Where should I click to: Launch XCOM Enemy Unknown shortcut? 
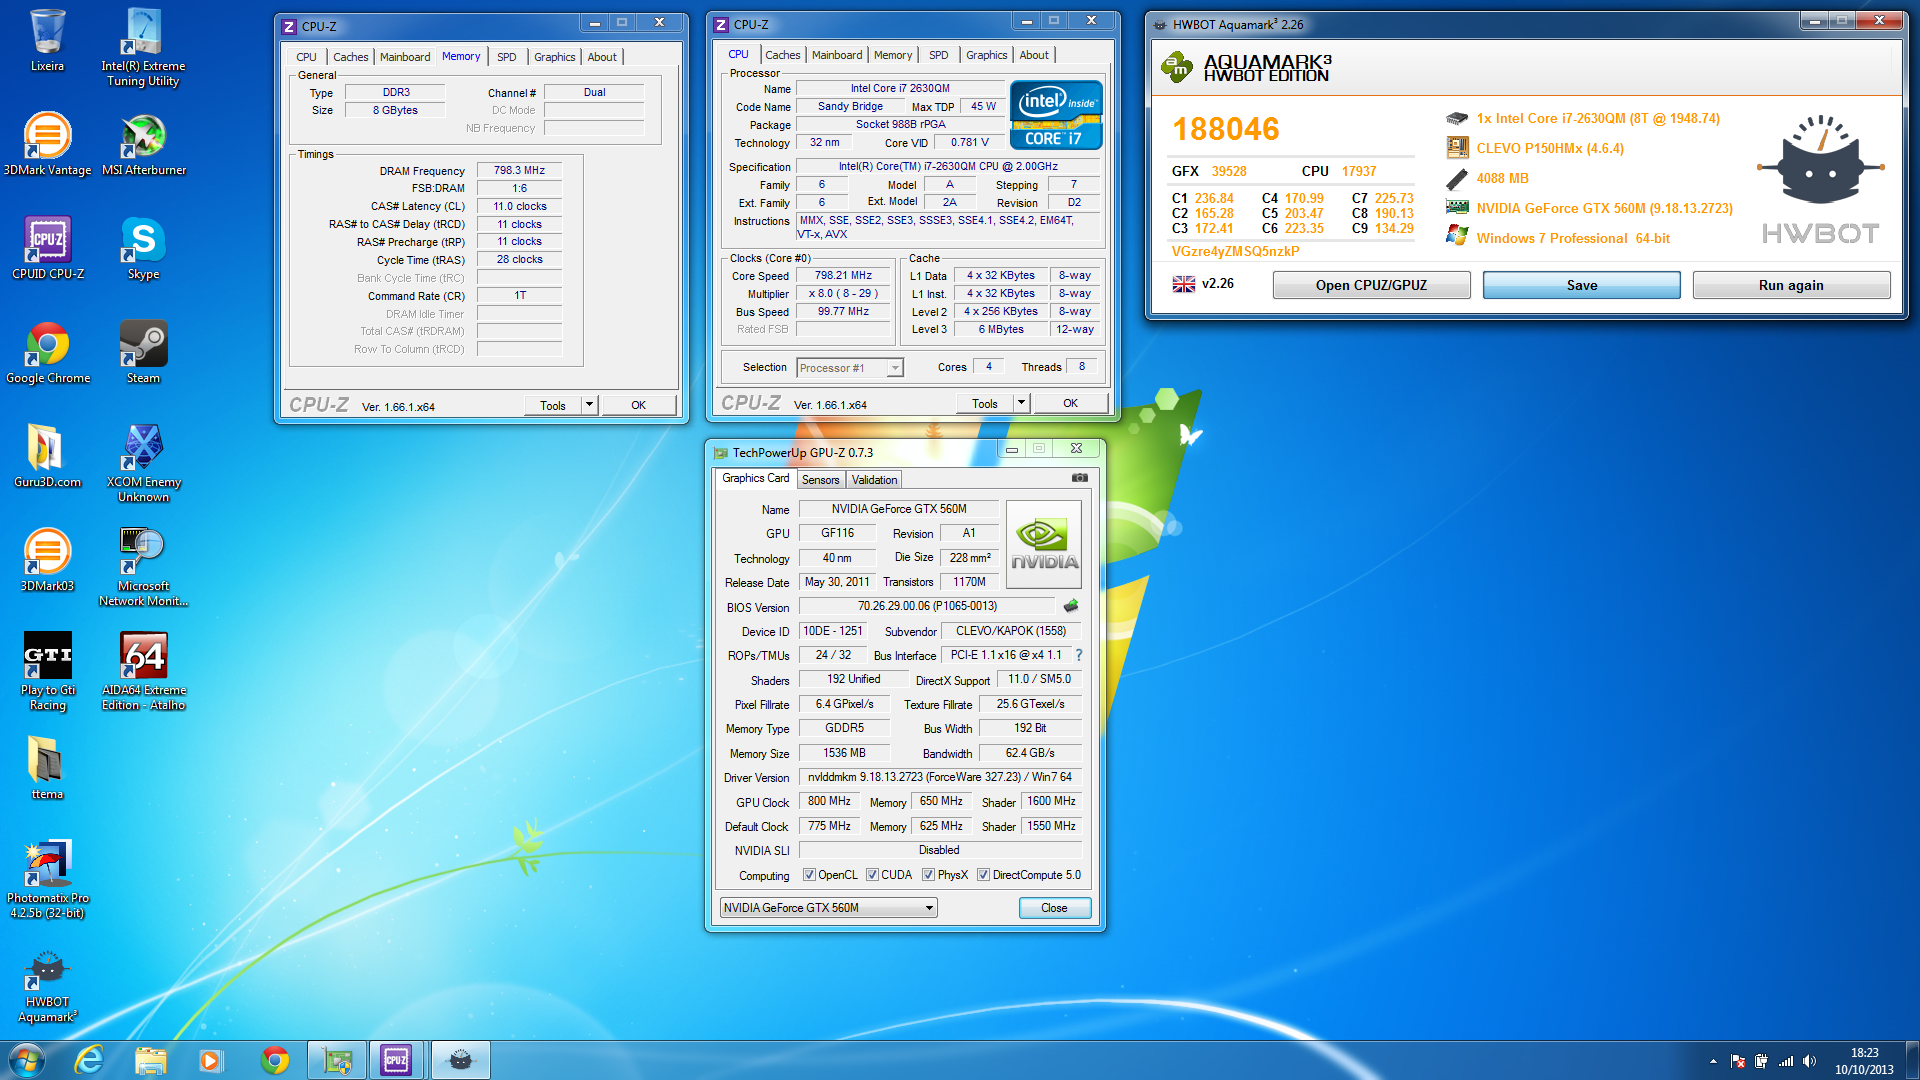(x=143, y=463)
